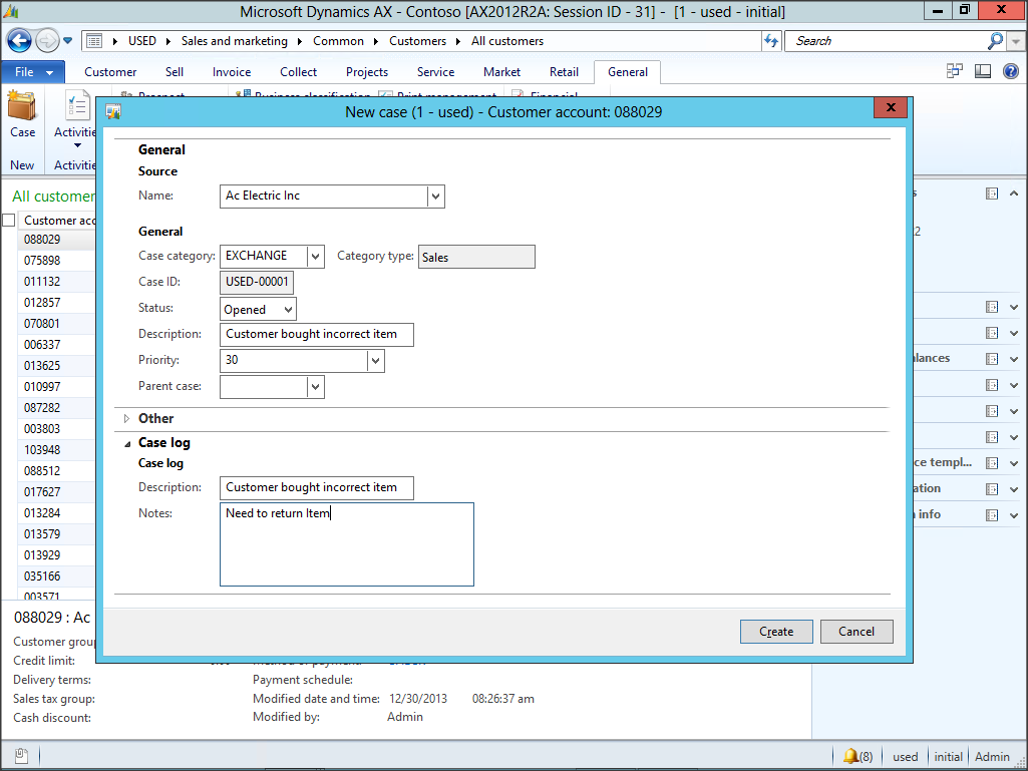Open the Name dropdown showing Ac Electric Inc

[x=435, y=196]
